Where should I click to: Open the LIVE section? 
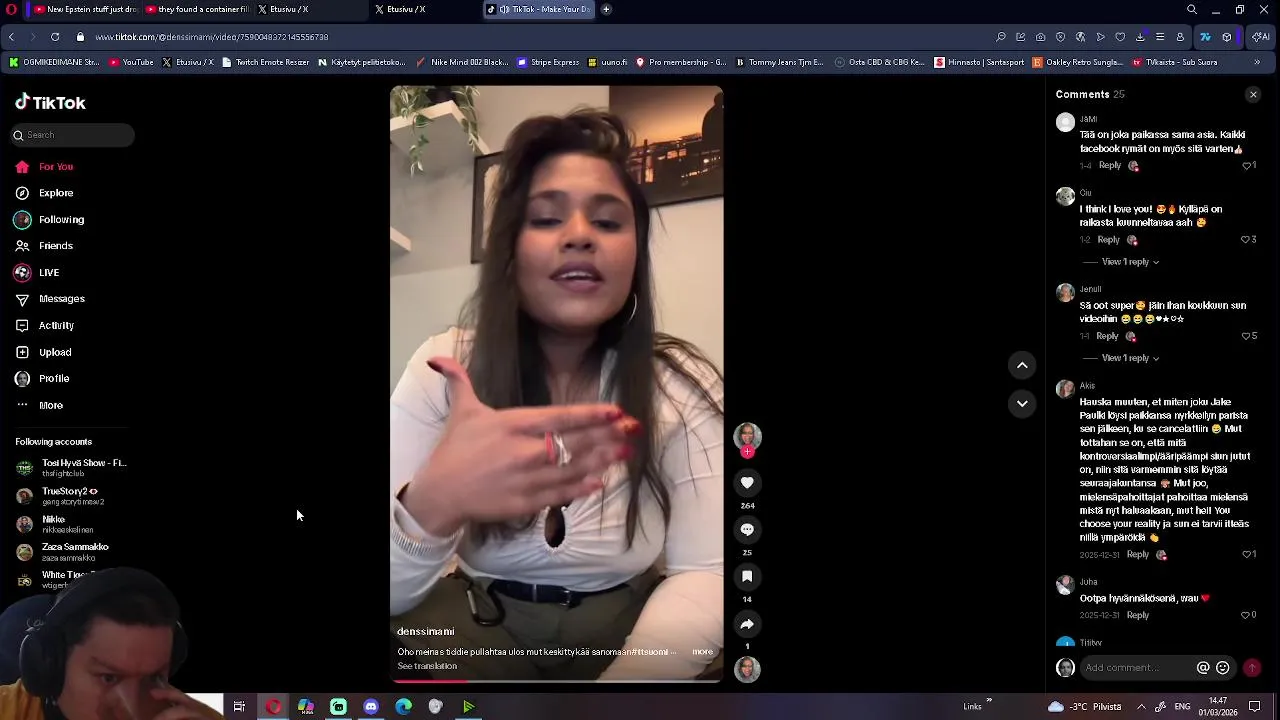38,273
